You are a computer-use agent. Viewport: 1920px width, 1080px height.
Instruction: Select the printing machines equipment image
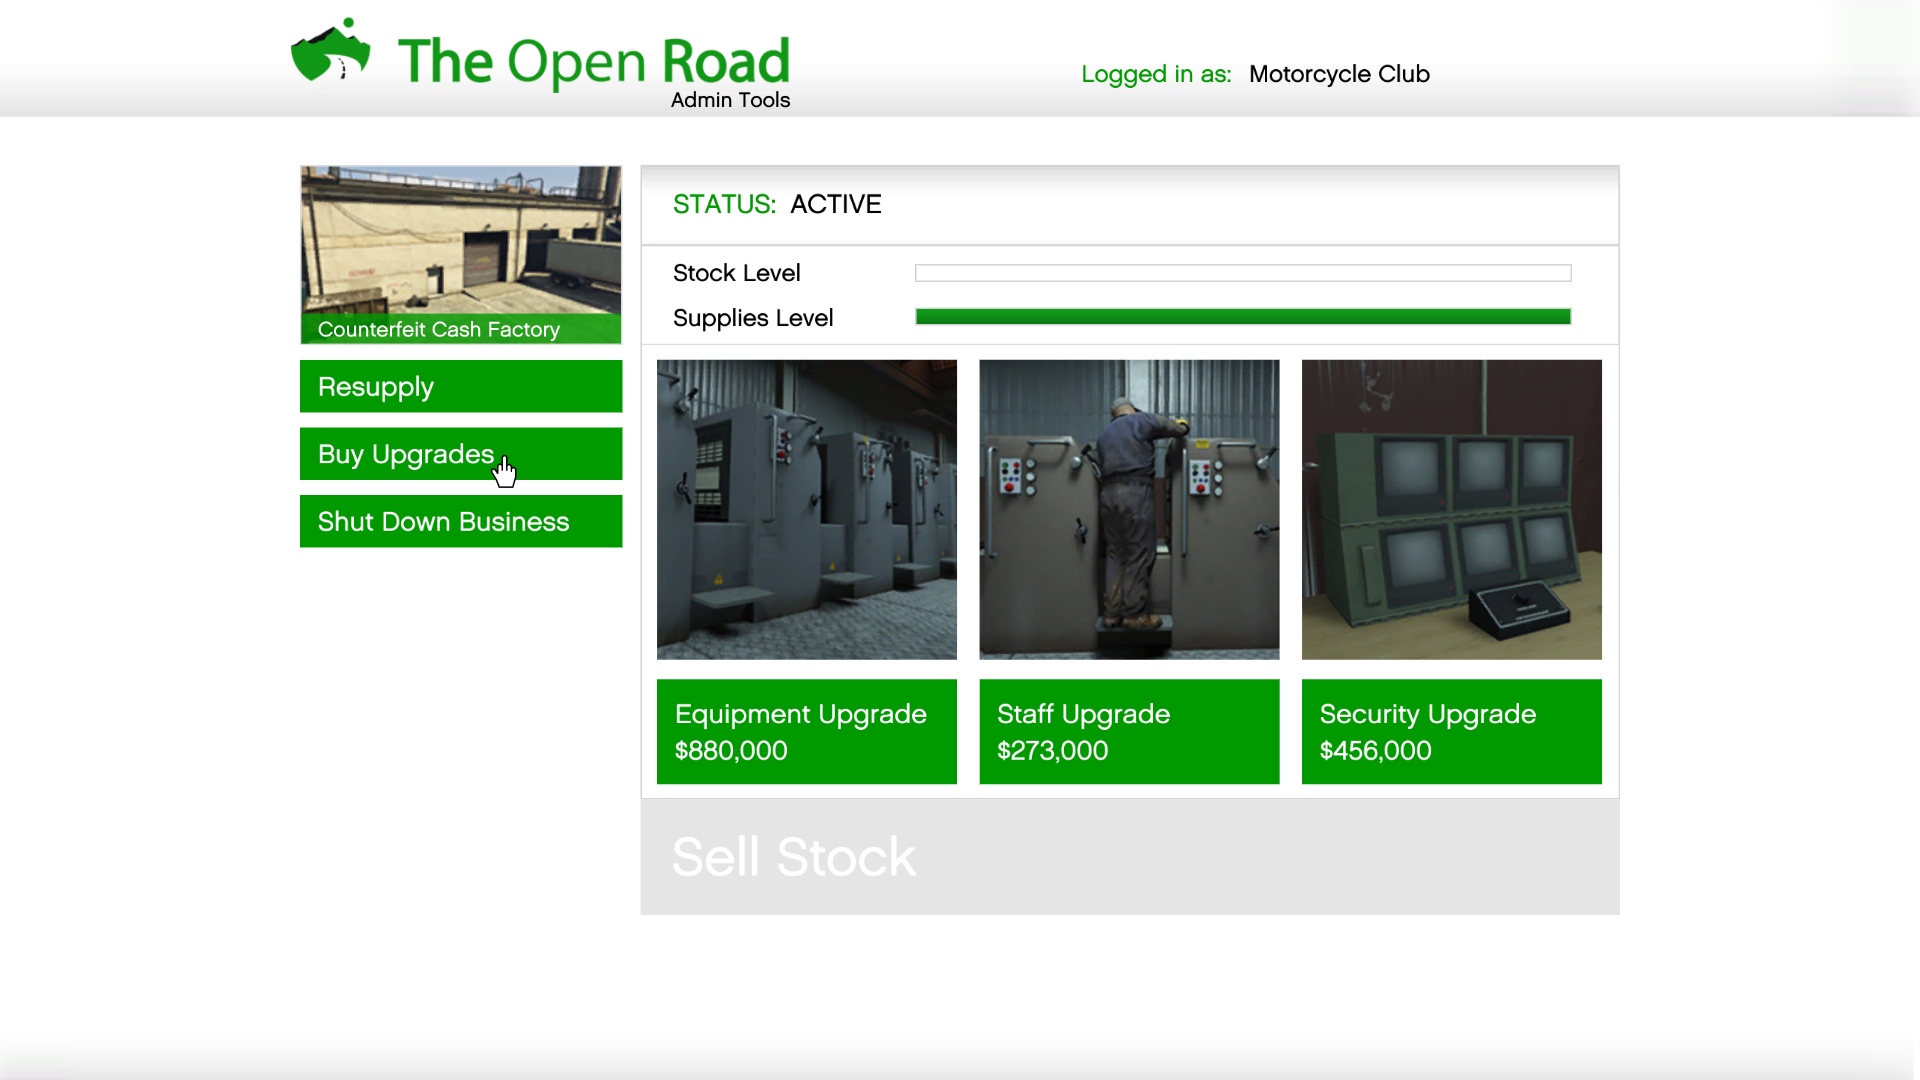coord(806,509)
